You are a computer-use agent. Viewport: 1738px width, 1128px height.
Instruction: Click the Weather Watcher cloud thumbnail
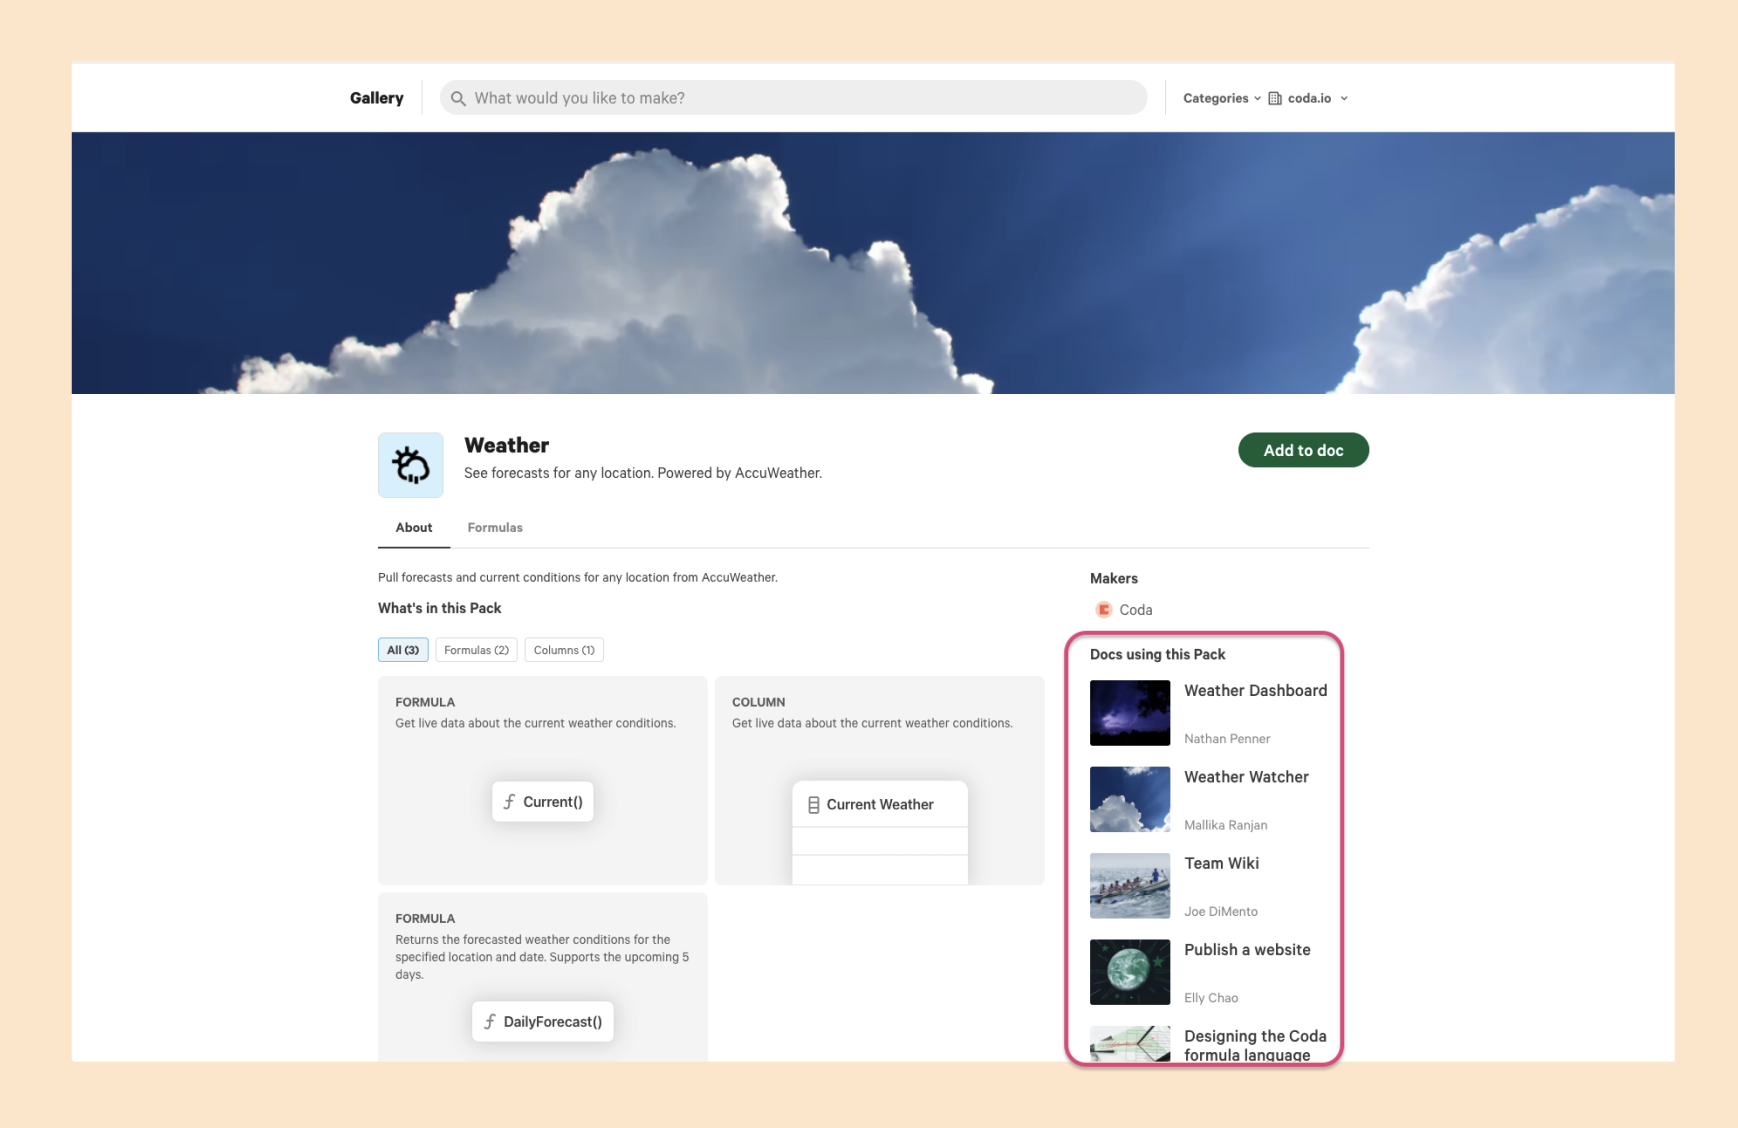(x=1130, y=799)
